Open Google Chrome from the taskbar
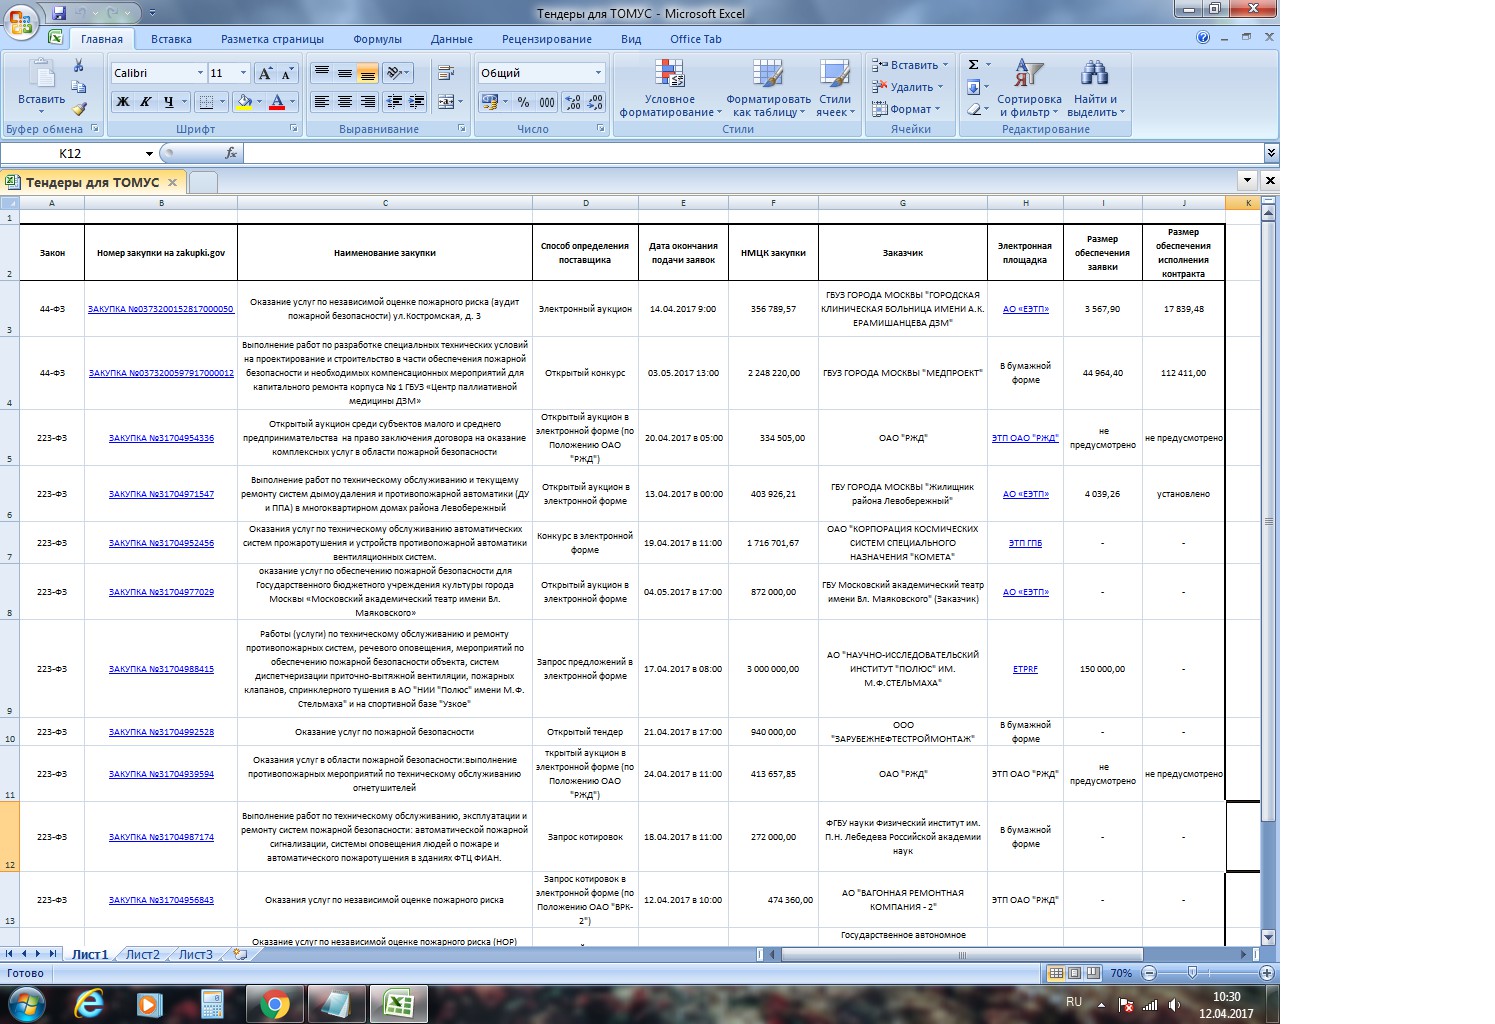Screen dimensions: 1495x1024 [275, 1003]
